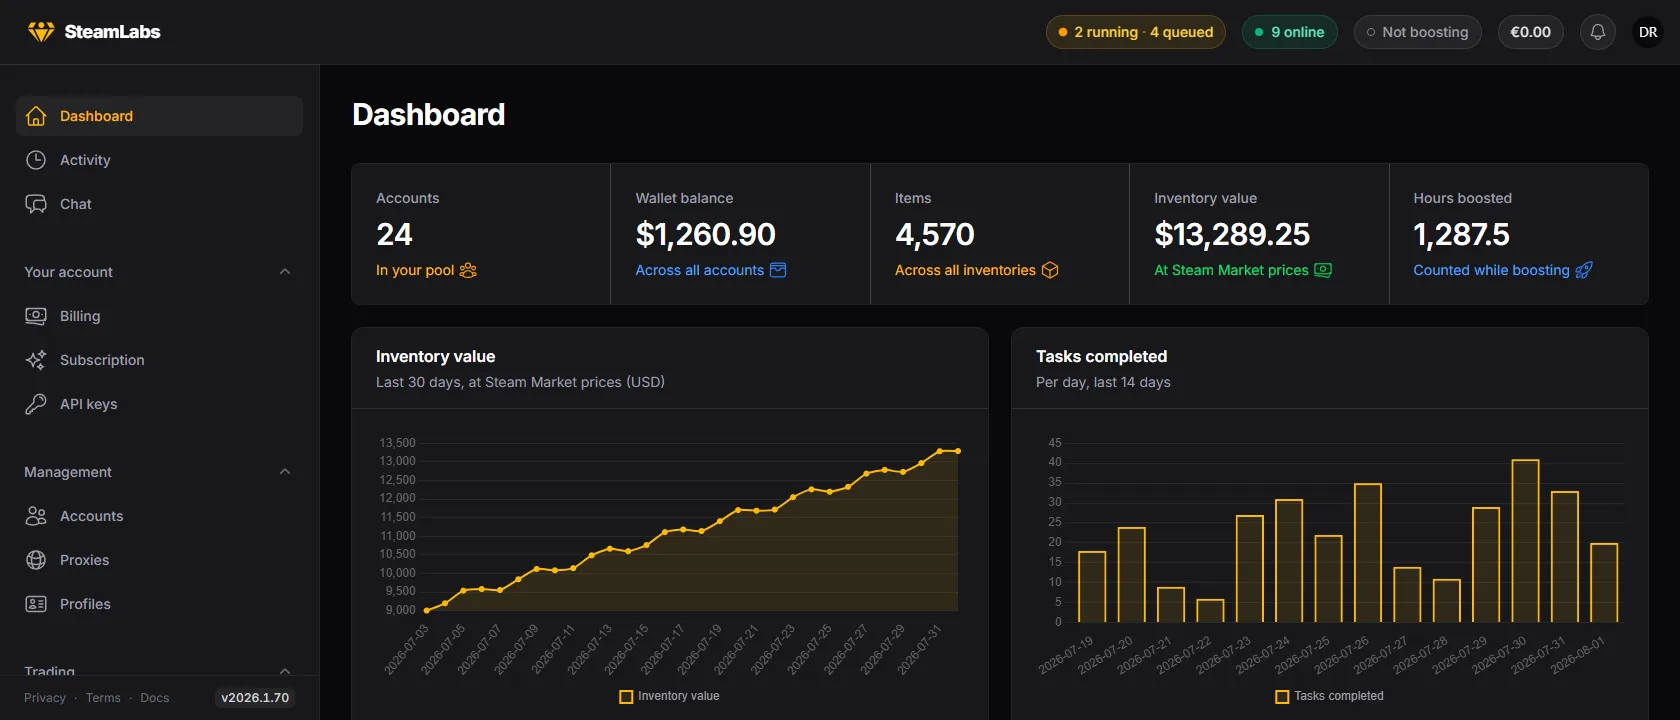Screen dimensions: 1680x720
Task: Toggle Inventory value legend checkbox
Action: [626, 697]
